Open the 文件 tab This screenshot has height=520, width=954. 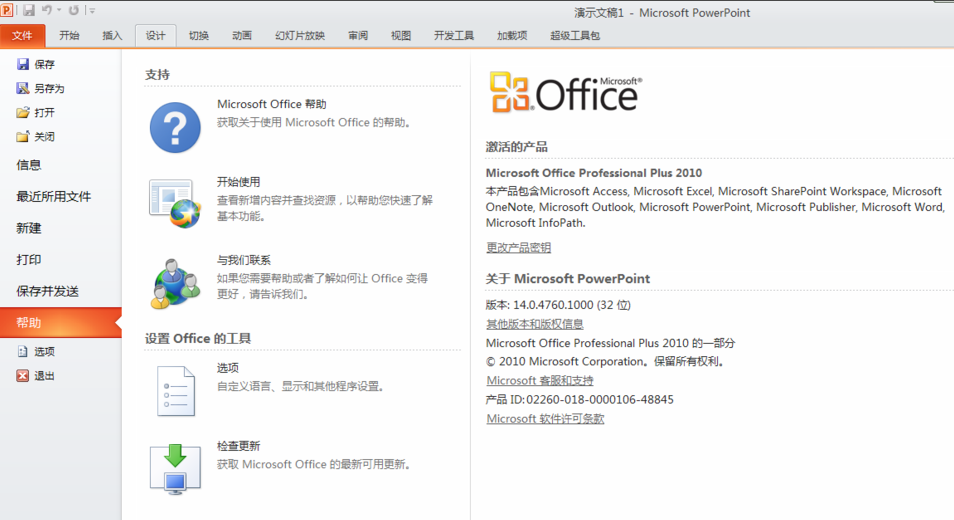pos(23,35)
